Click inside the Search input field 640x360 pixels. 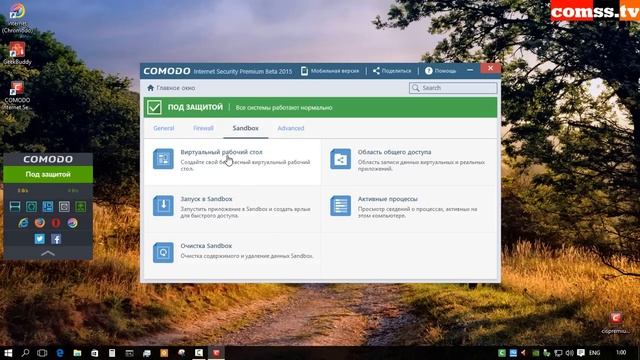click(x=453, y=88)
